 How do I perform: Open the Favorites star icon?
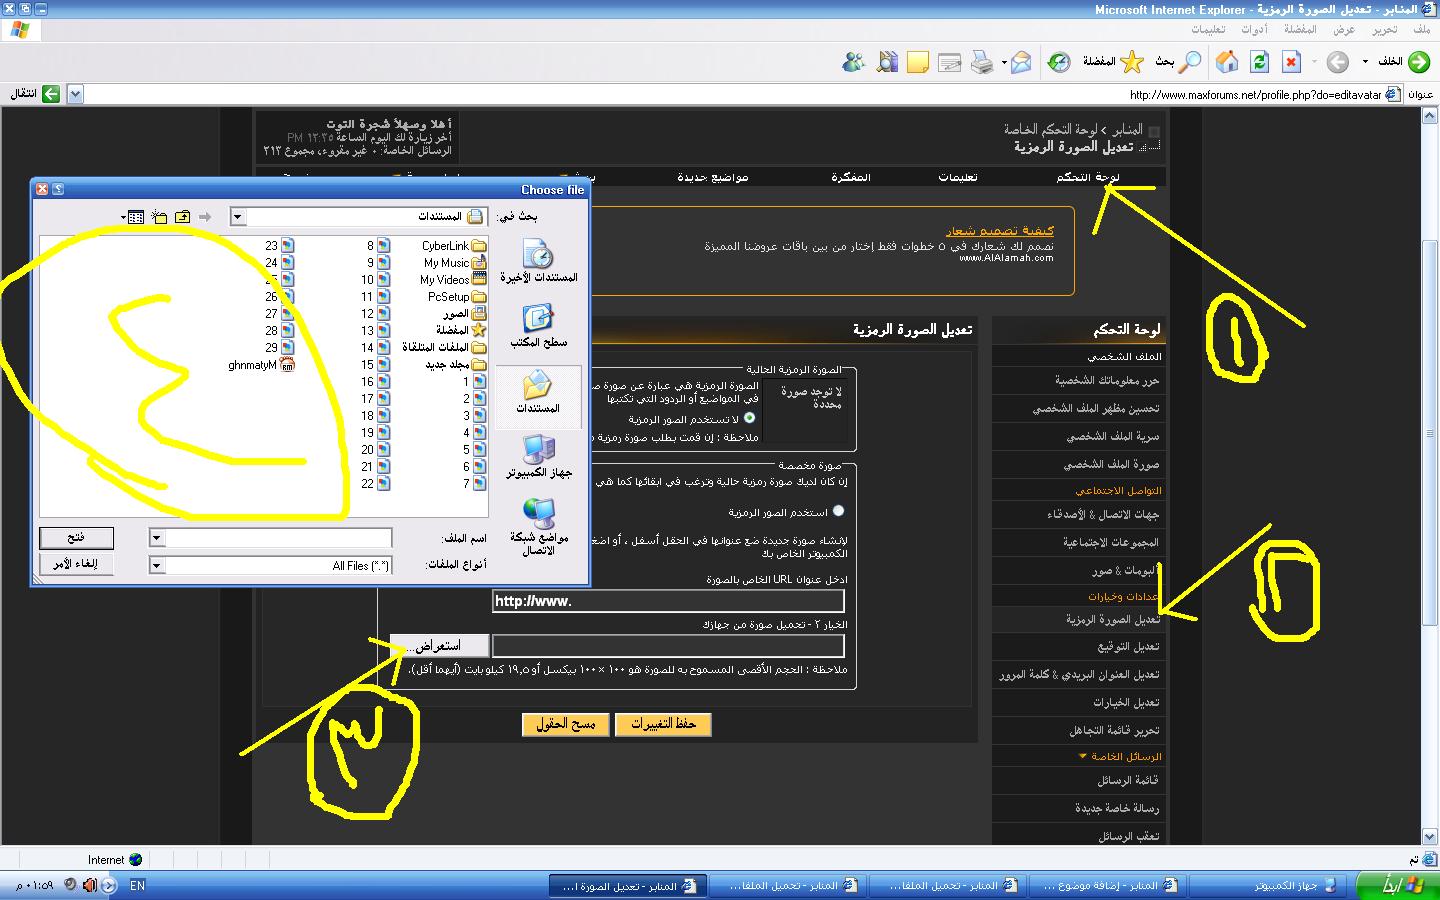click(1131, 62)
